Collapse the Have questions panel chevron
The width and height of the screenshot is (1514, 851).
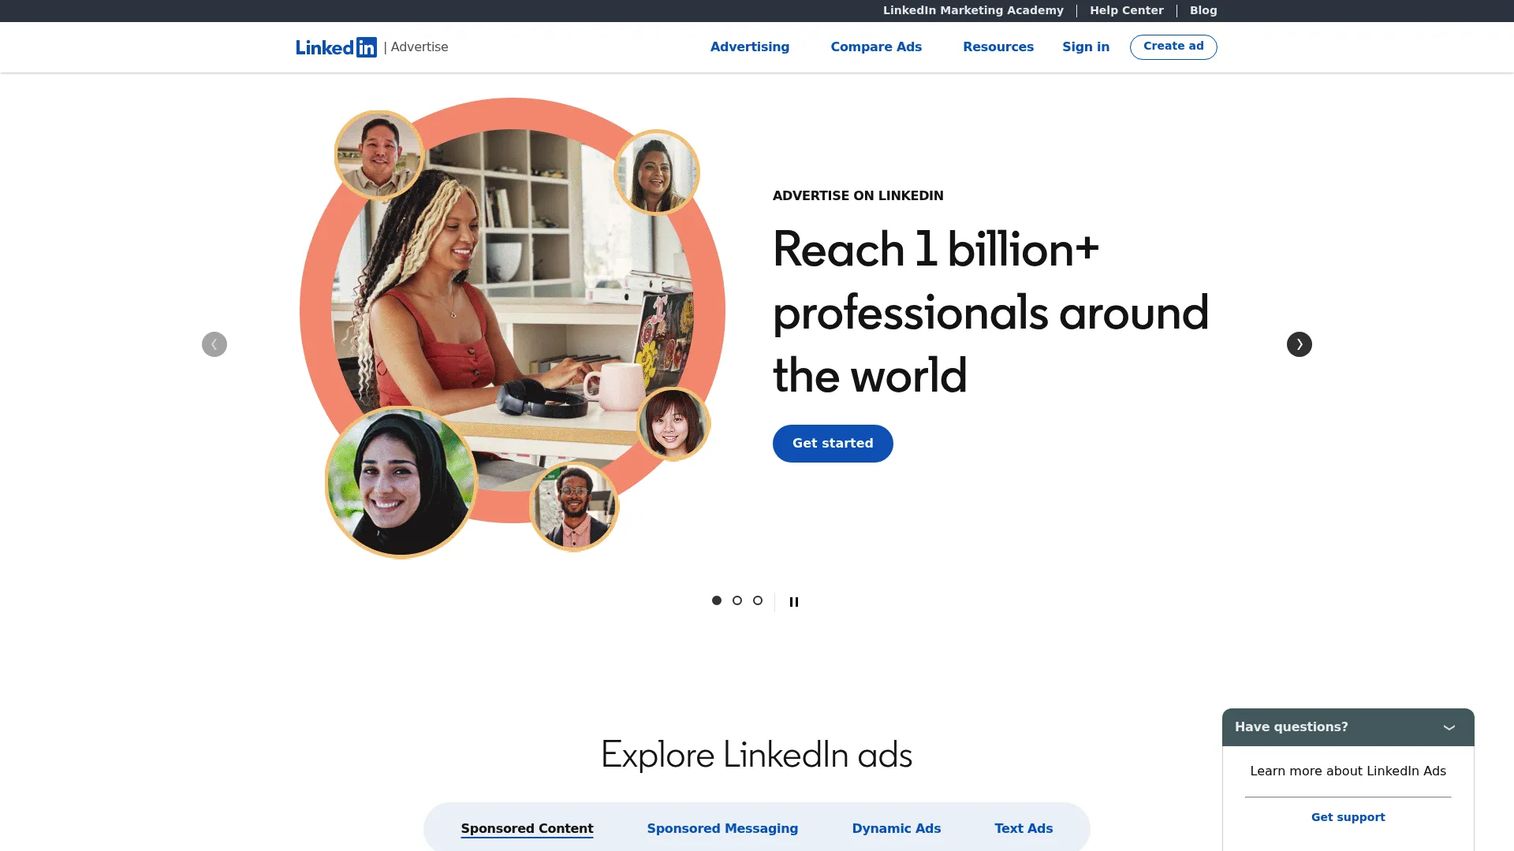coord(1449,728)
